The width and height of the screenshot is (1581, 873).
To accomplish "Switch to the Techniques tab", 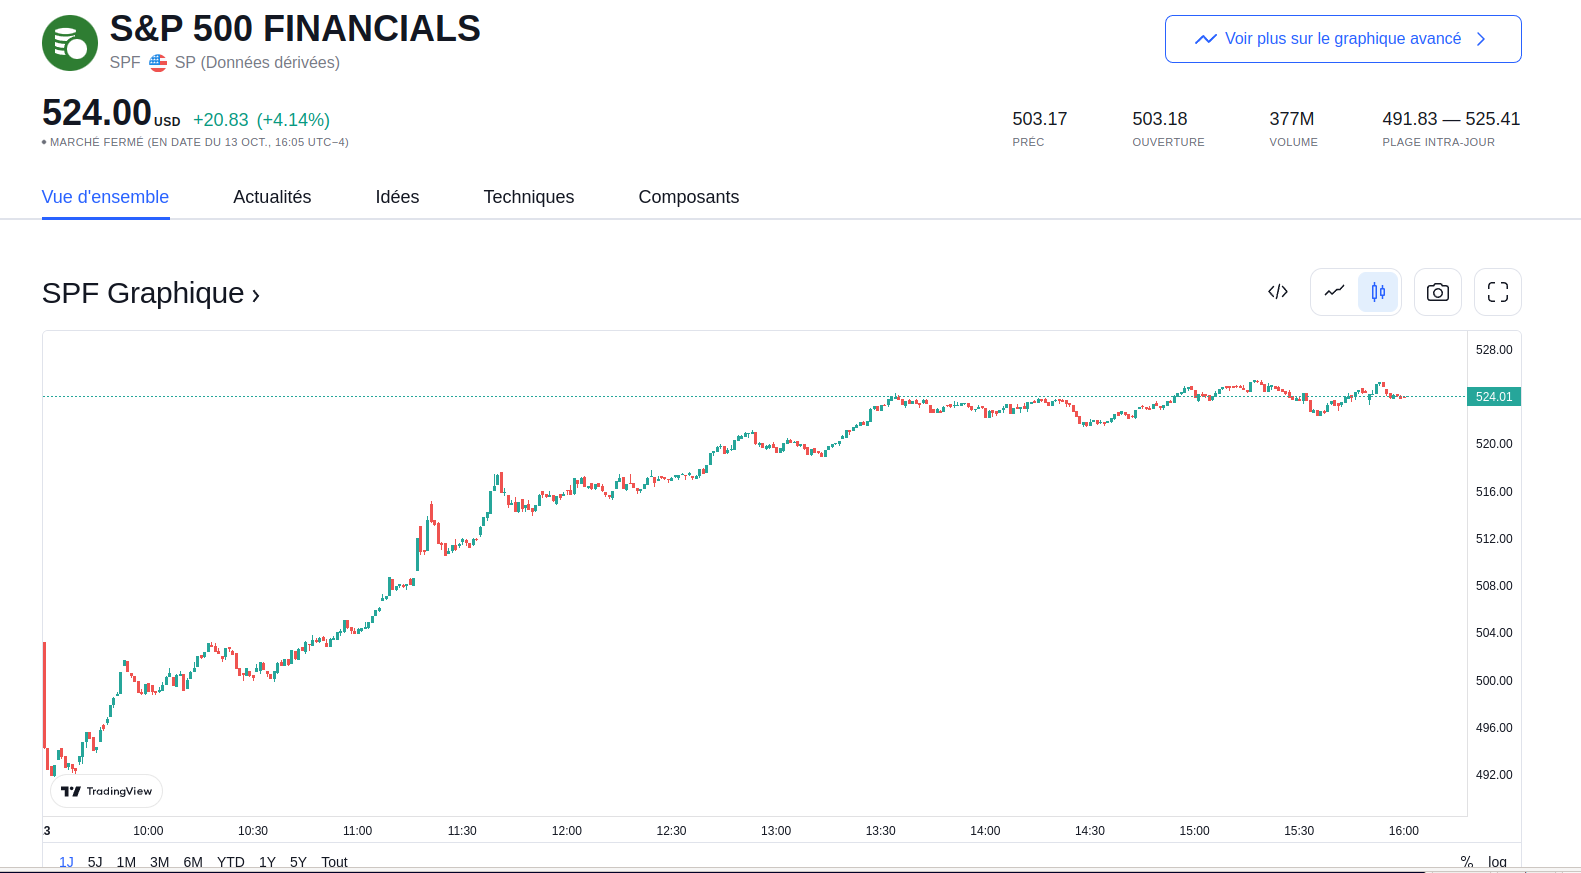I will [528, 197].
